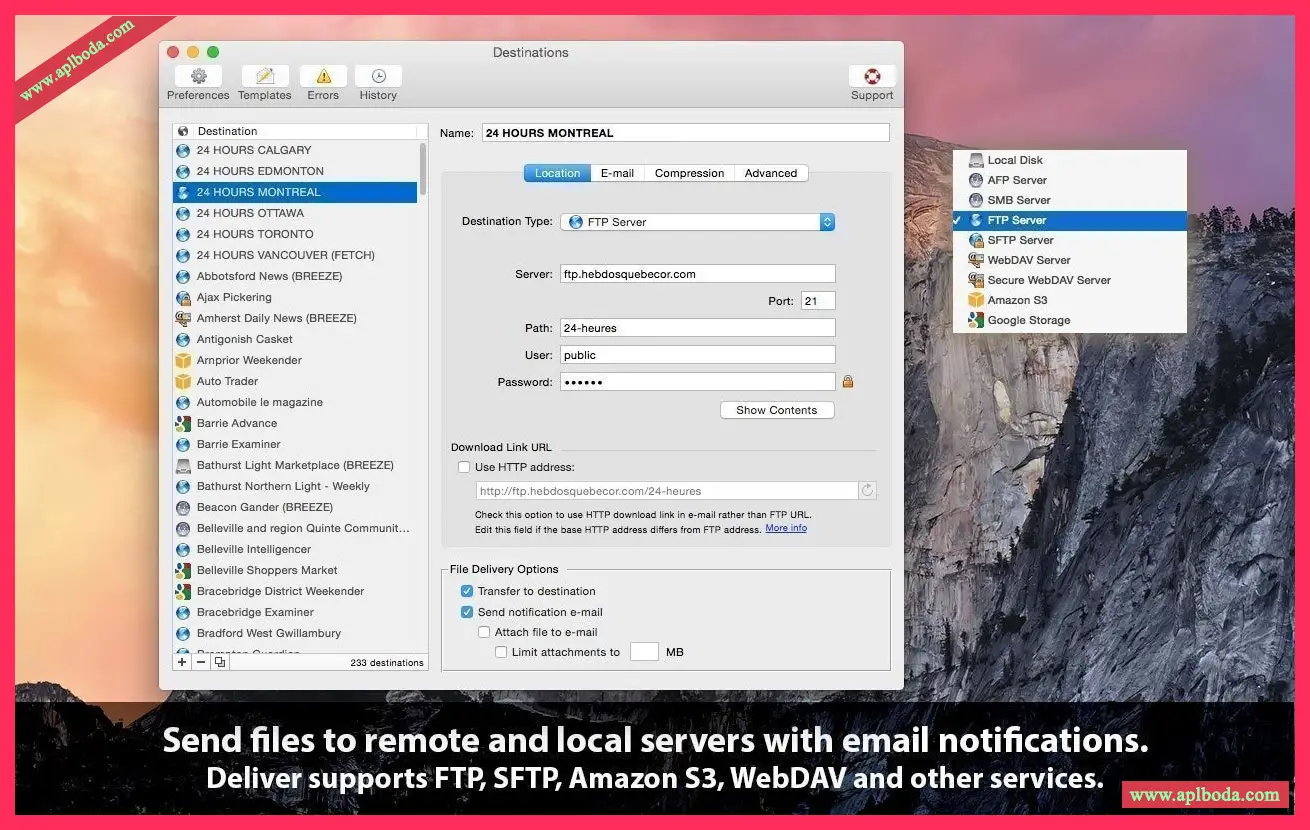Select Antigonish Casket destination
The width and height of the screenshot is (1310, 830).
(x=295, y=339)
